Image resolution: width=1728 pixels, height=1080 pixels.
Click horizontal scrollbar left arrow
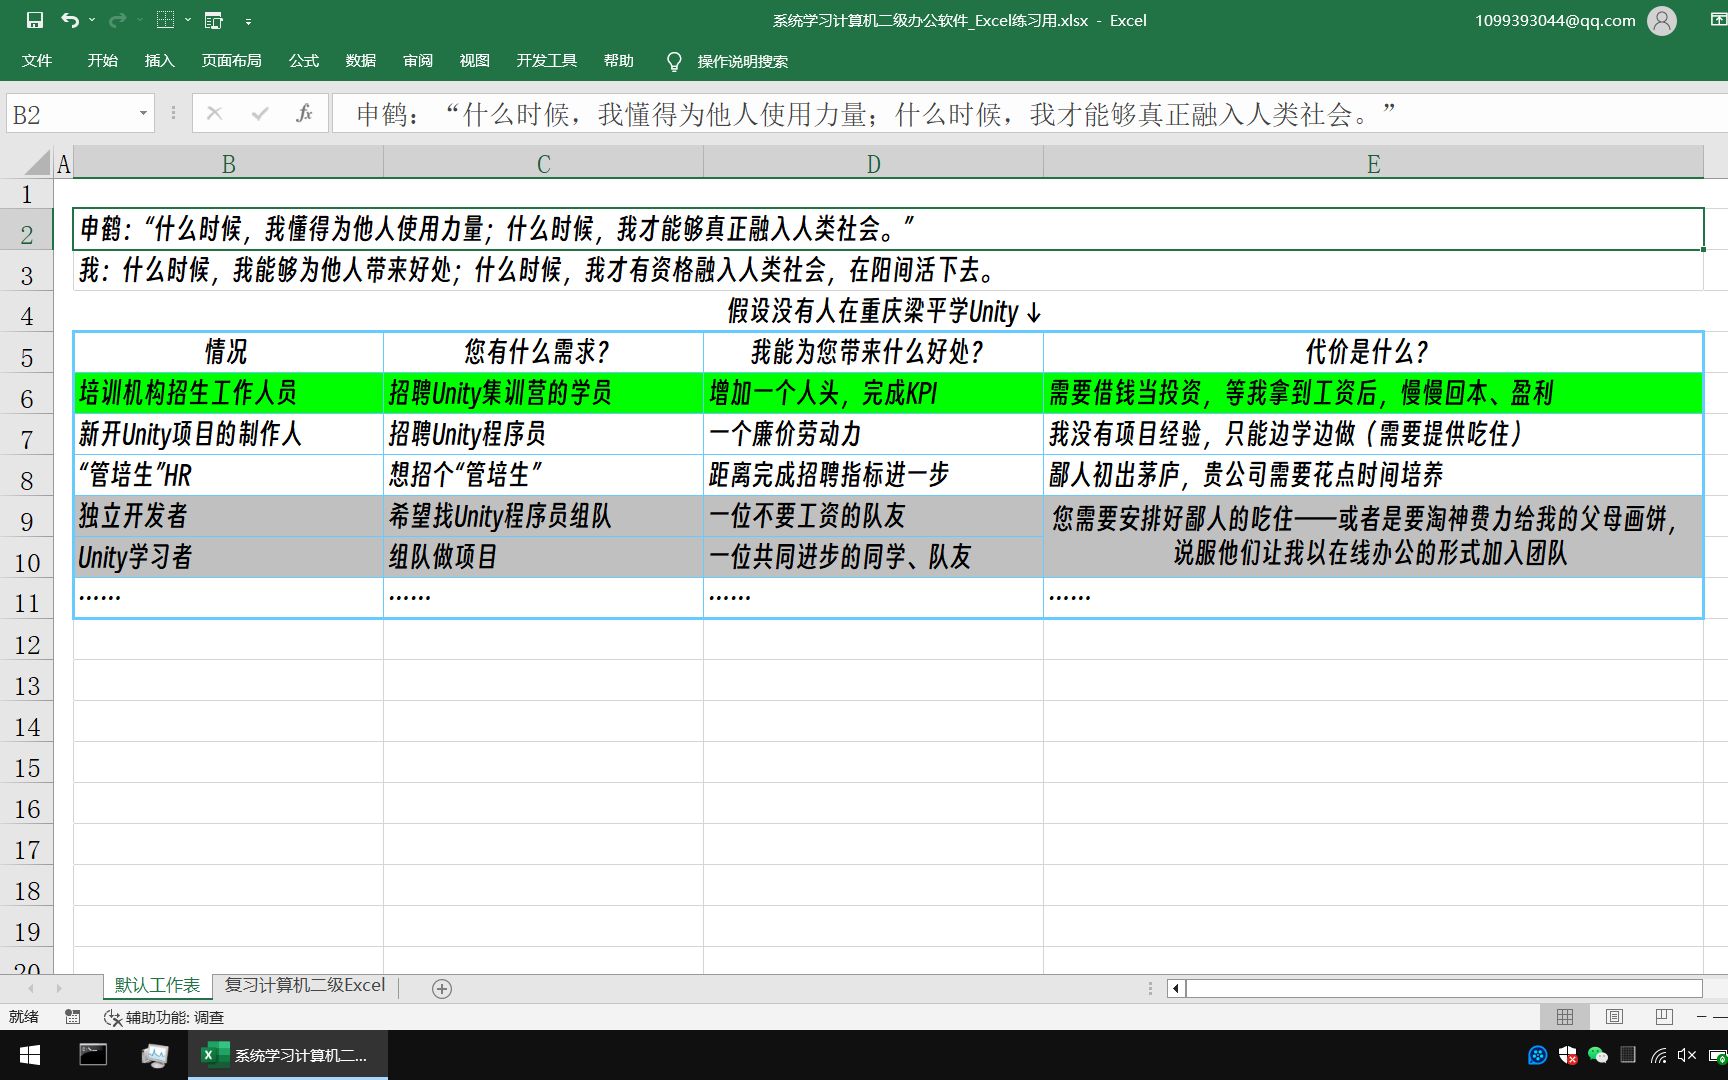tap(1176, 988)
